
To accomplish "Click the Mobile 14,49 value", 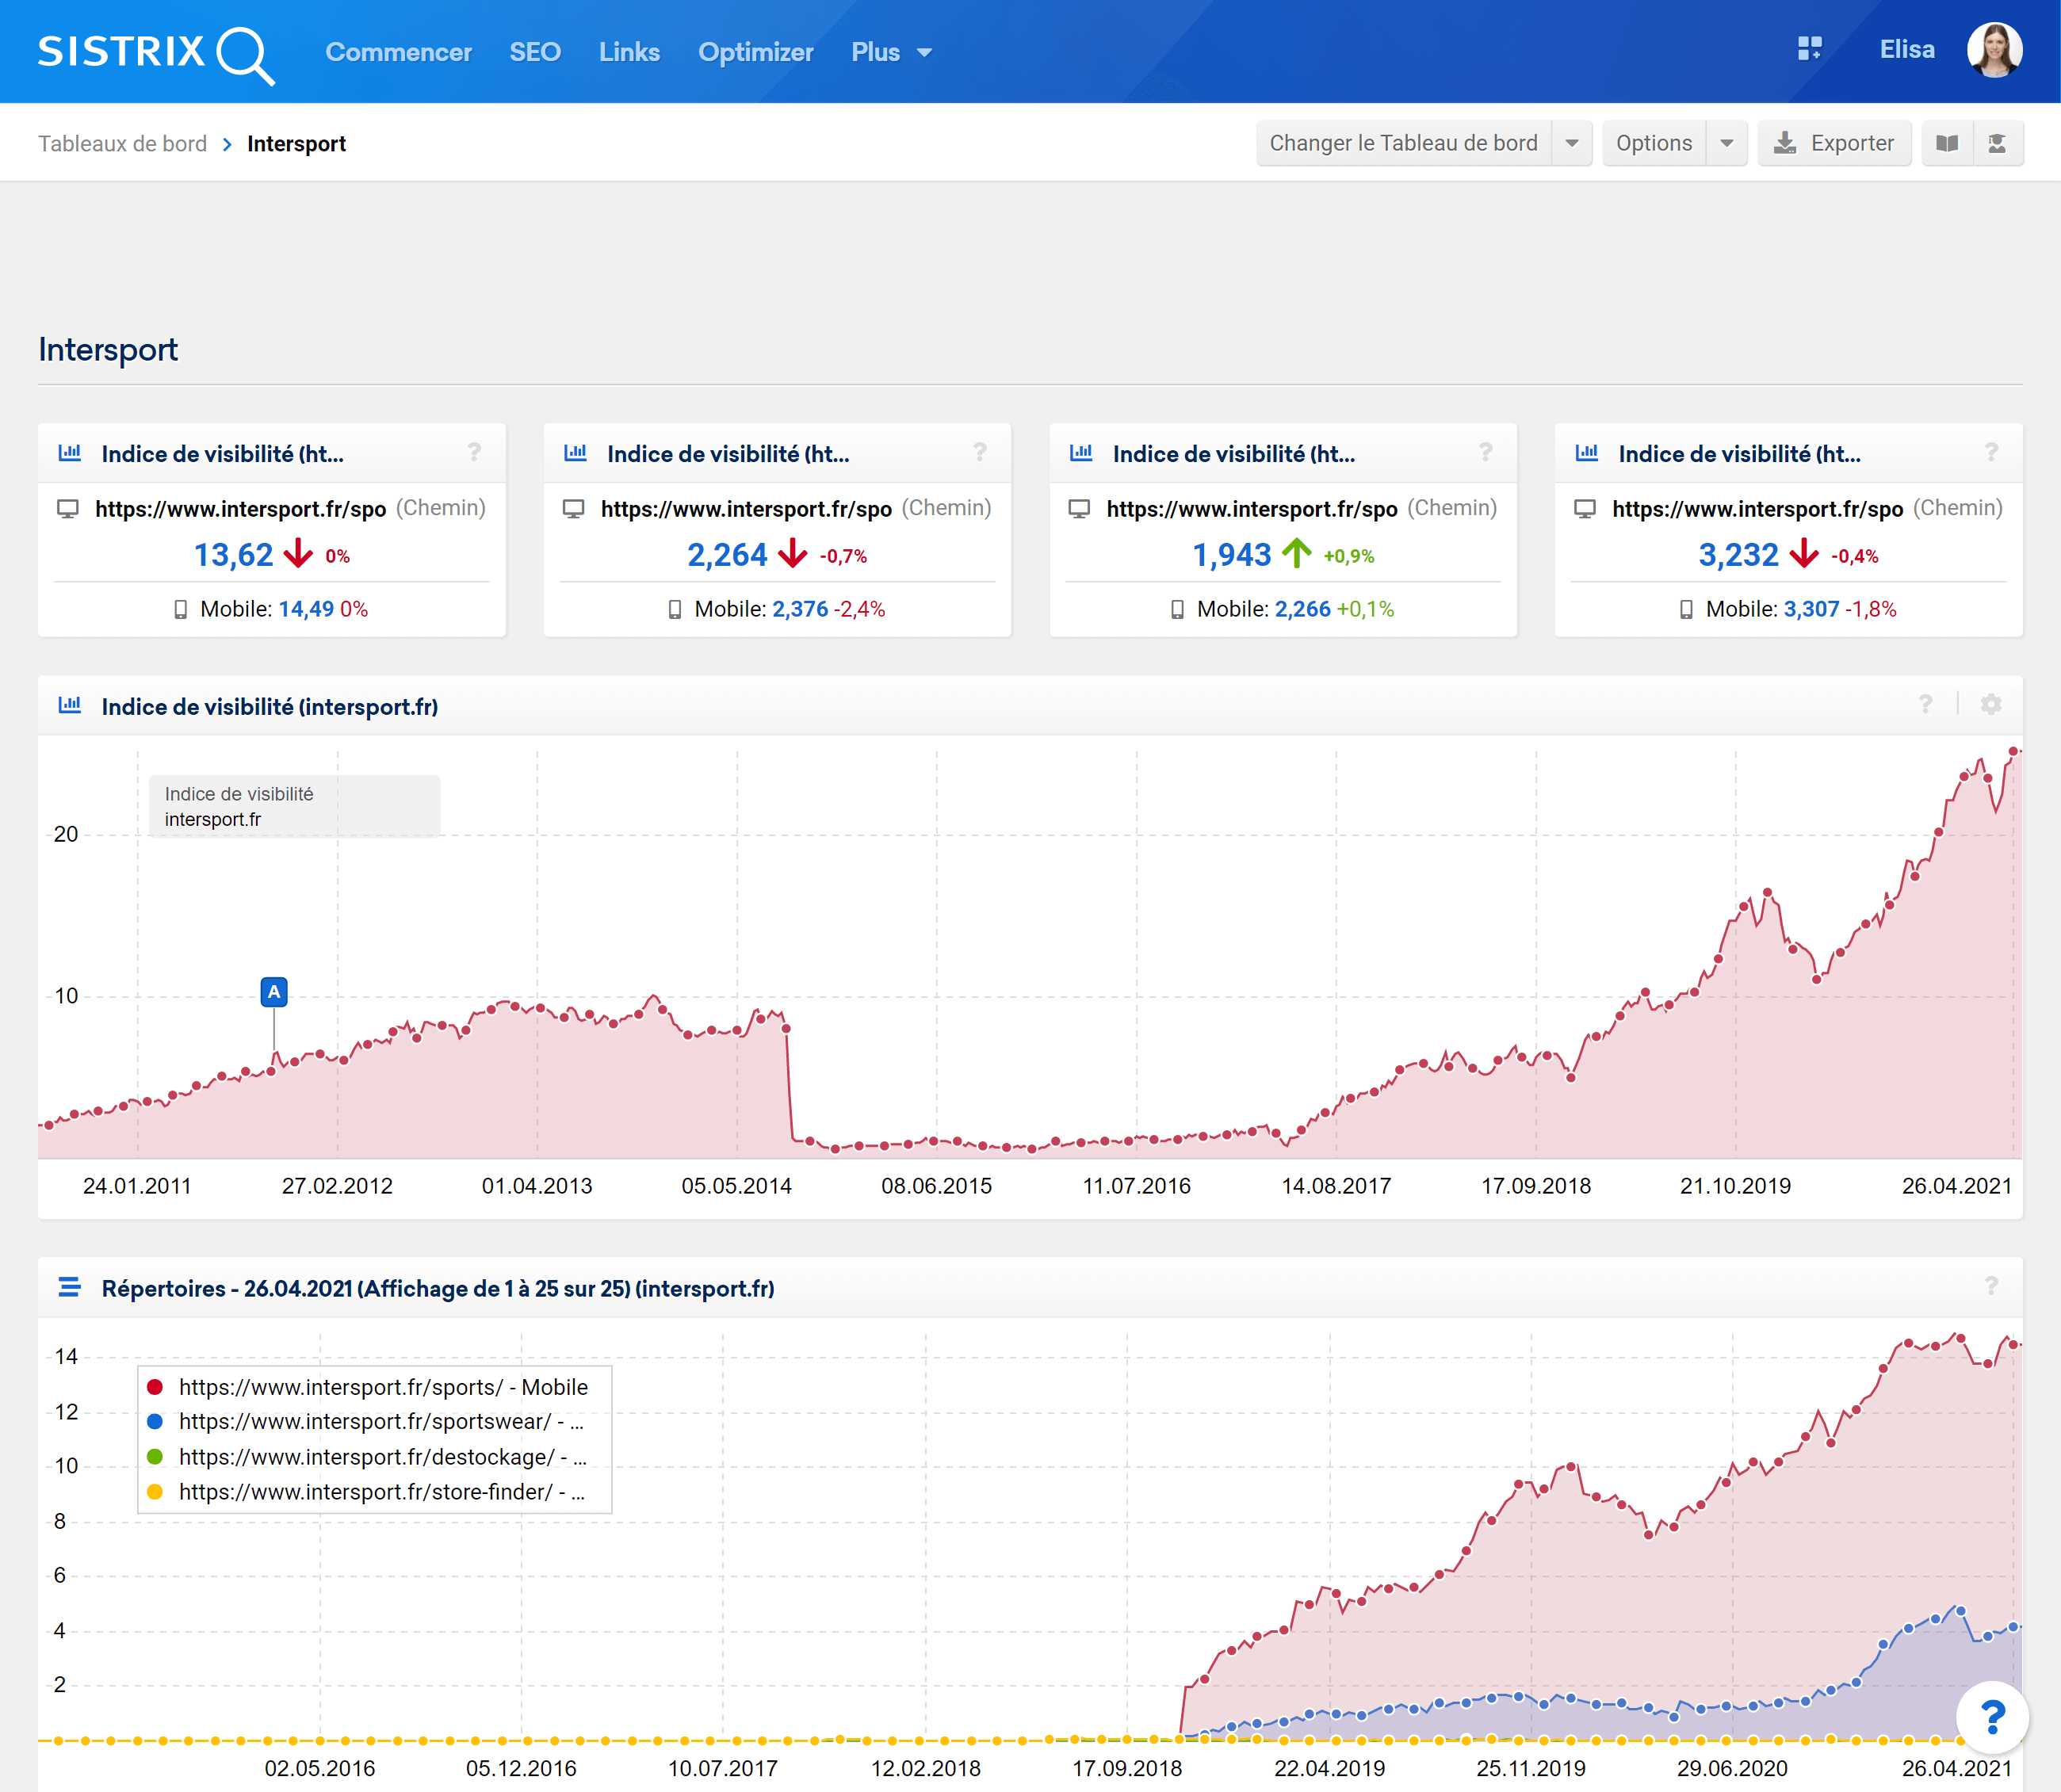I will point(306,609).
